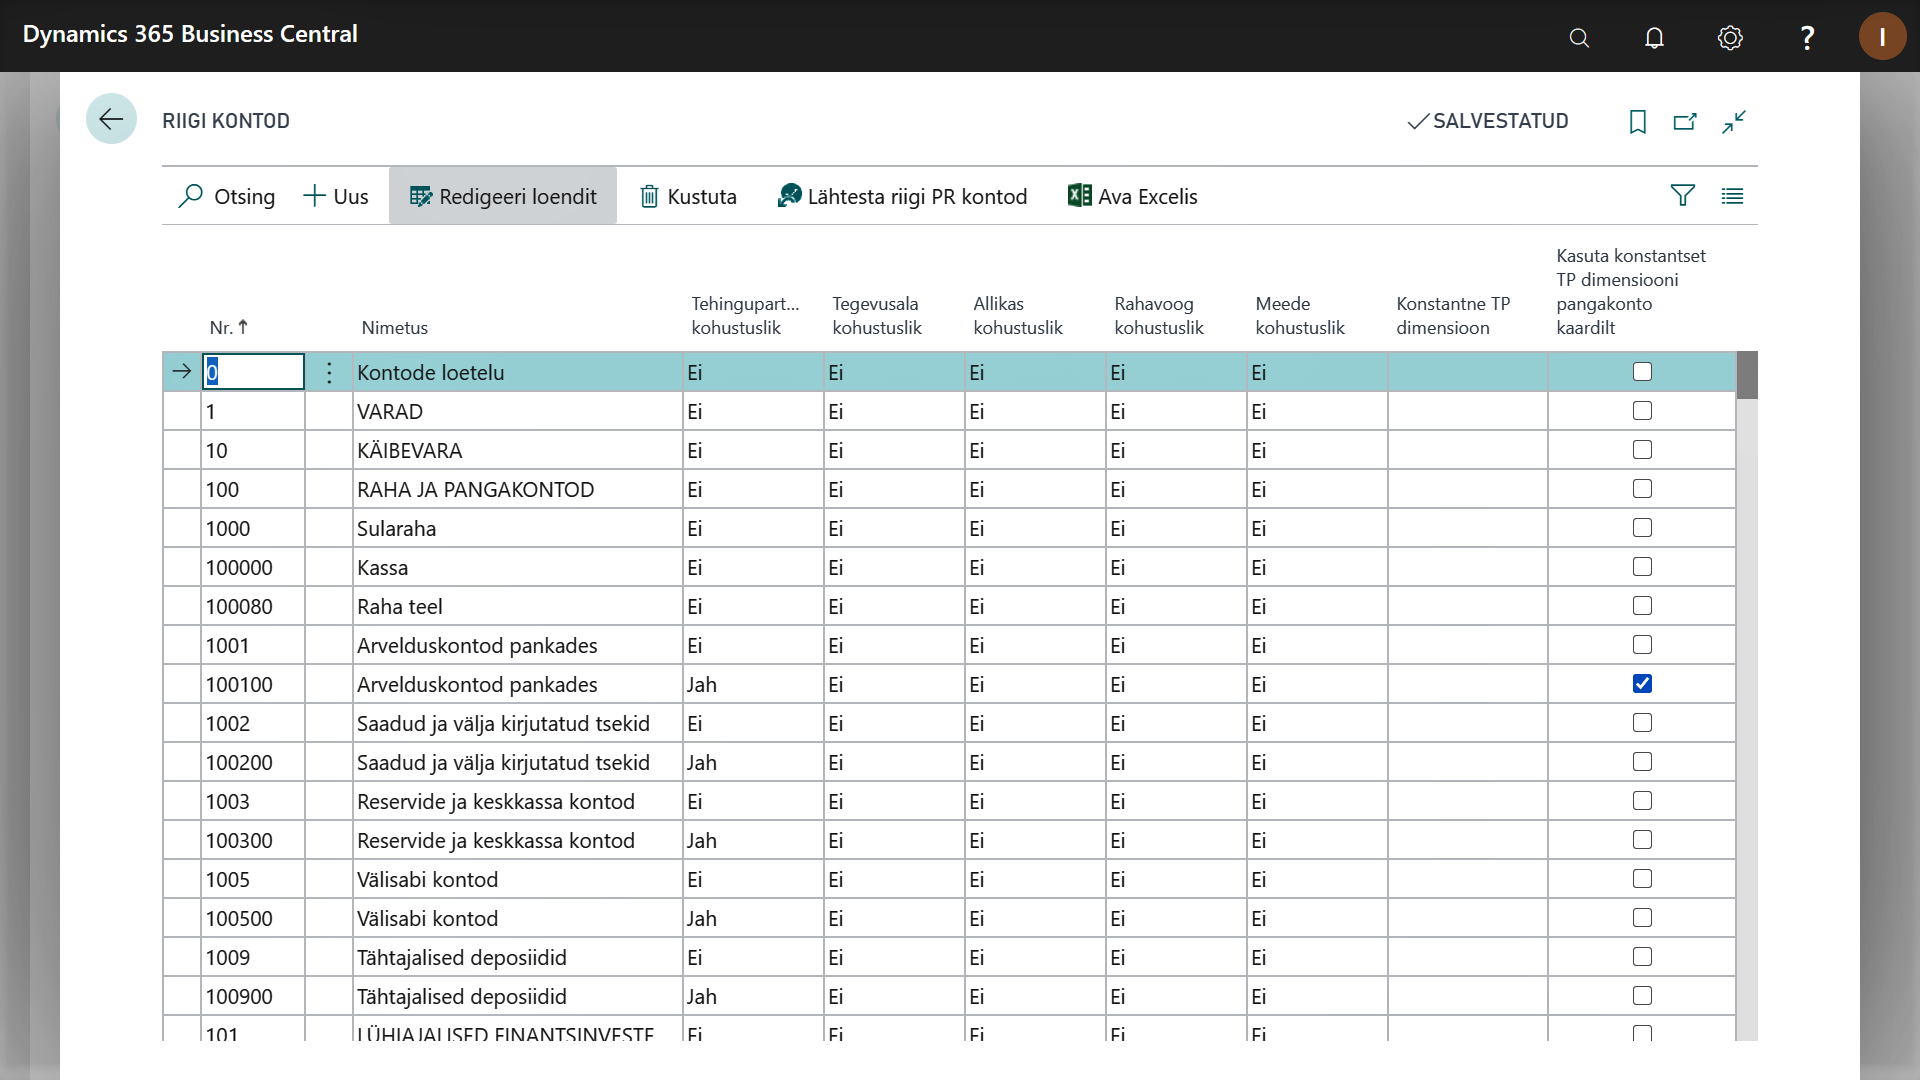Viewport: 1920px width, 1080px height.
Task: Open Allikas kohustuslik column header
Action: pos(1018,315)
